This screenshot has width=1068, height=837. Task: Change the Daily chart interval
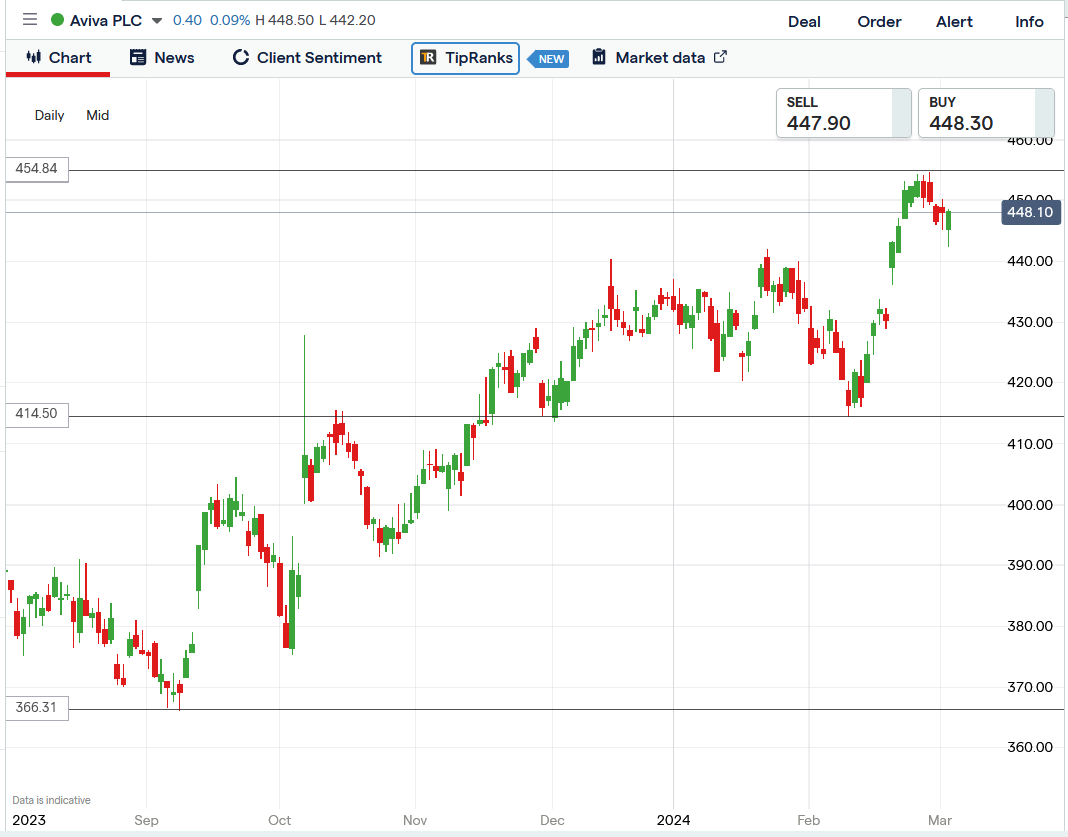pos(49,115)
